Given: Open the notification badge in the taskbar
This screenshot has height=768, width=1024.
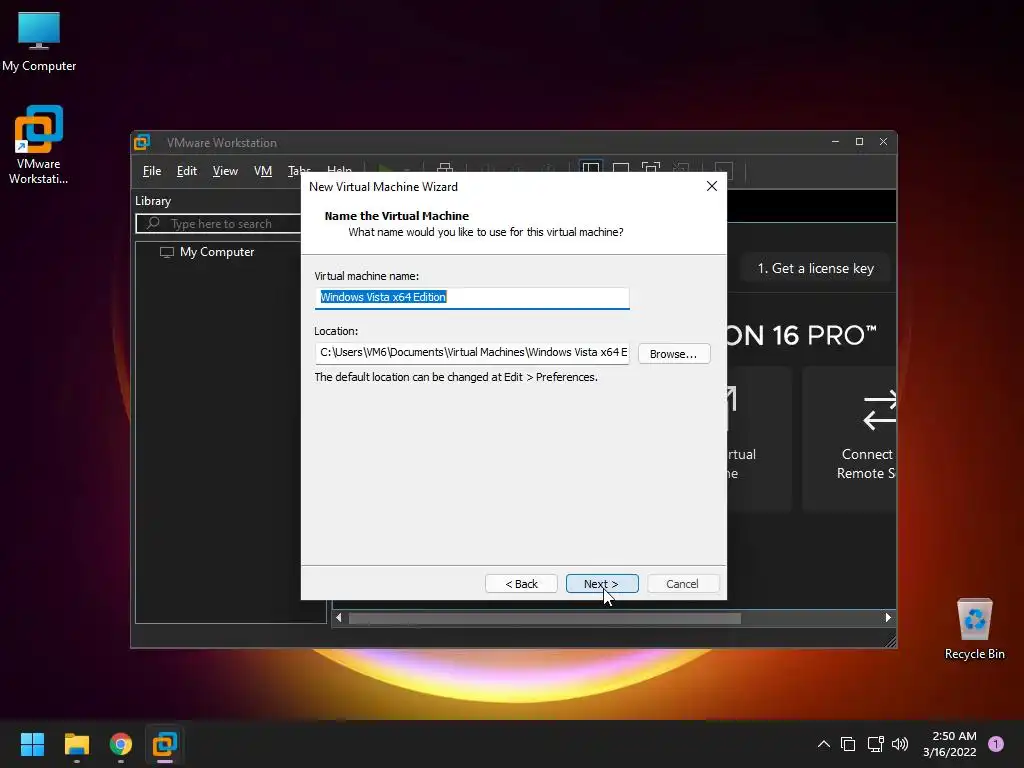Looking at the screenshot, I should coord(996,743).
